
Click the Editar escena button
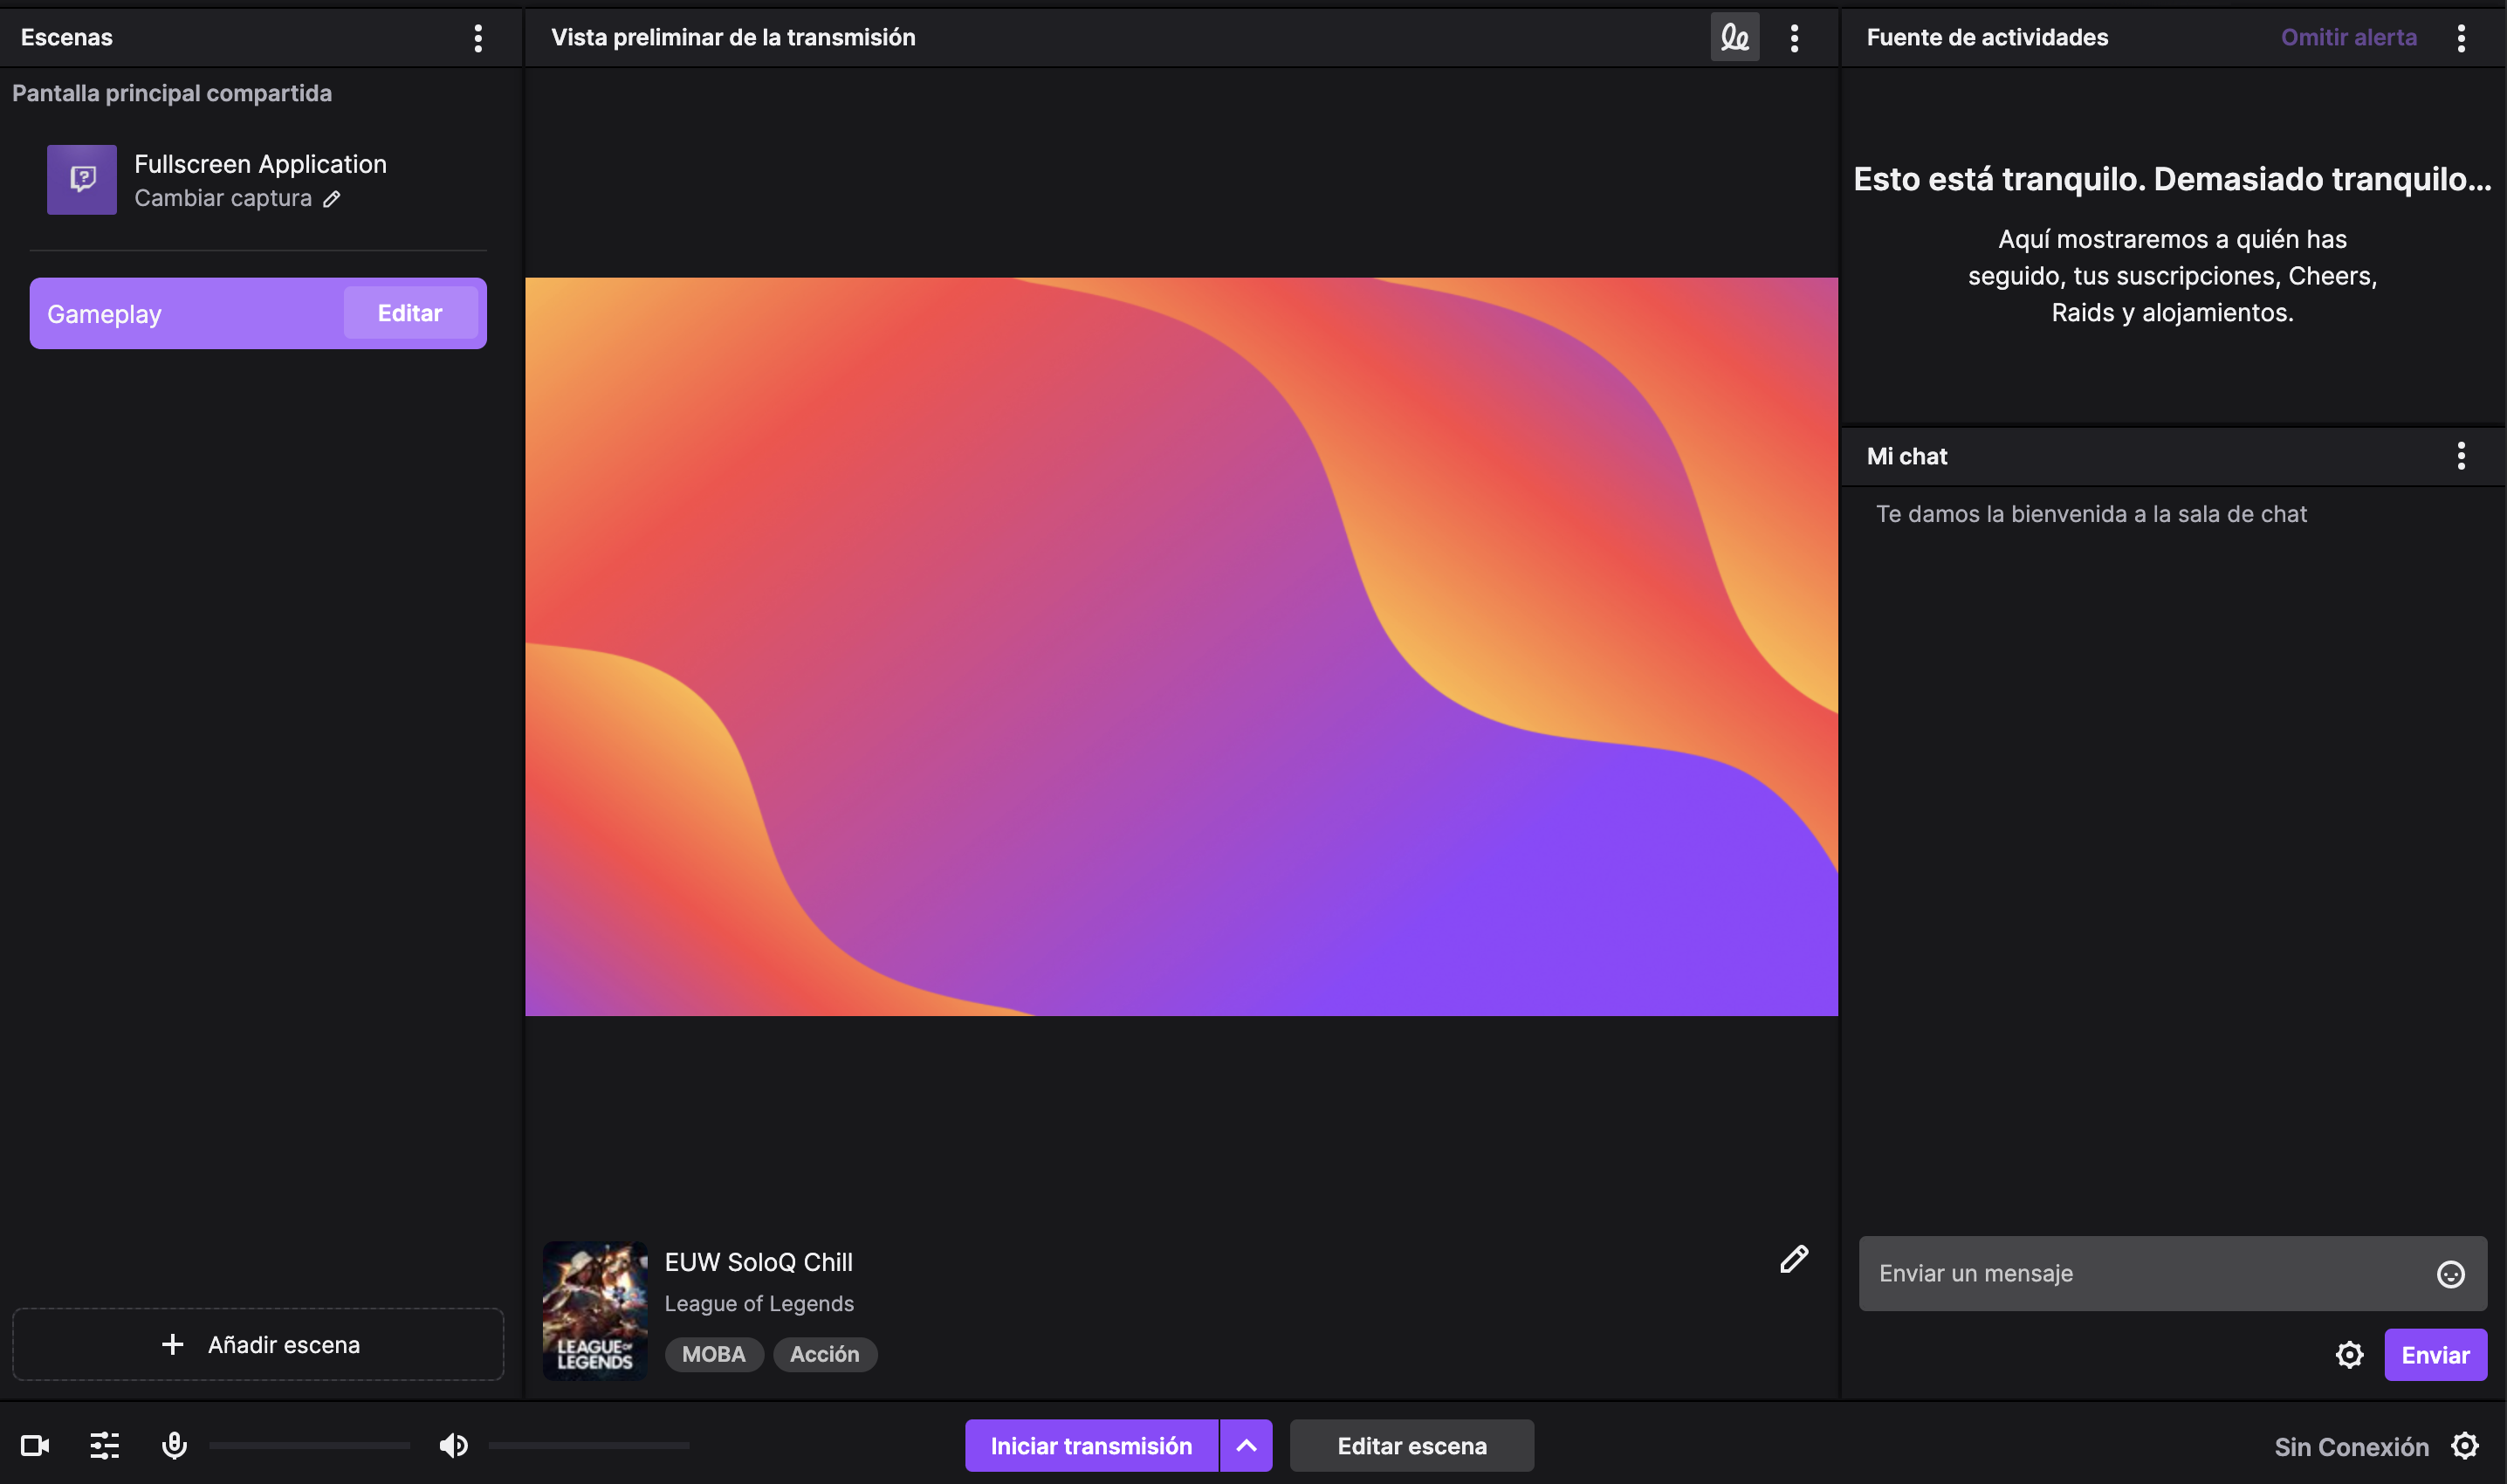point(1411,1446)
